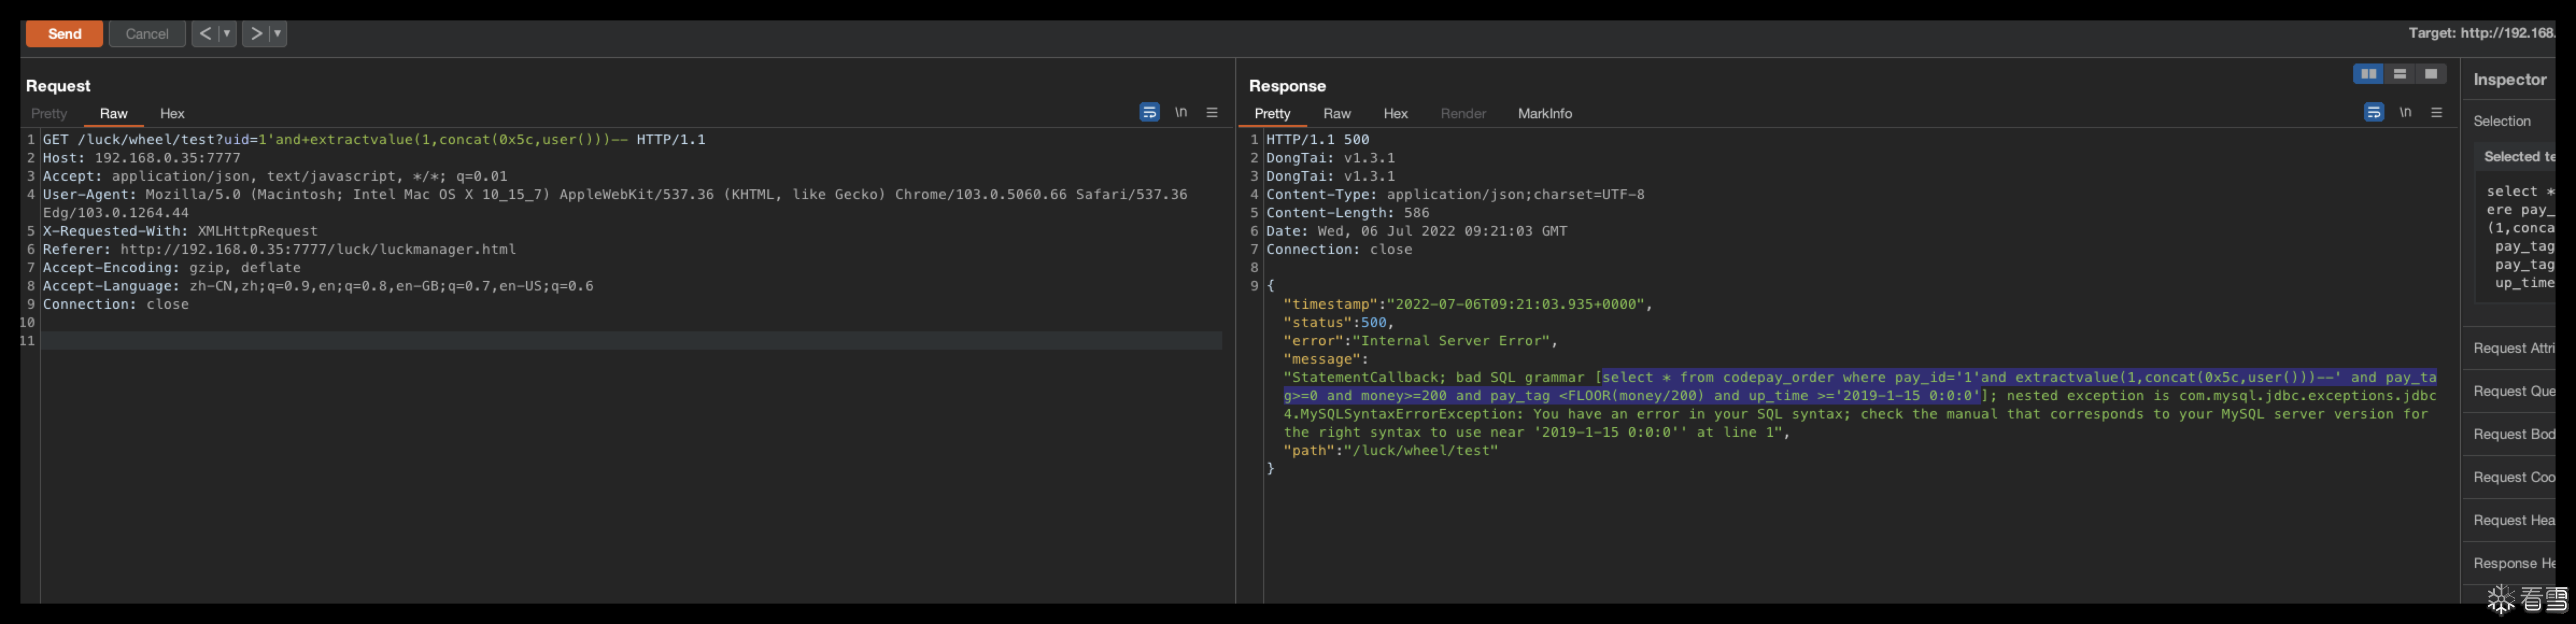The width and height of the screenshot is (2576, 624).
Task: Open the MarkInfo response tab
Action: (1544, 114)
